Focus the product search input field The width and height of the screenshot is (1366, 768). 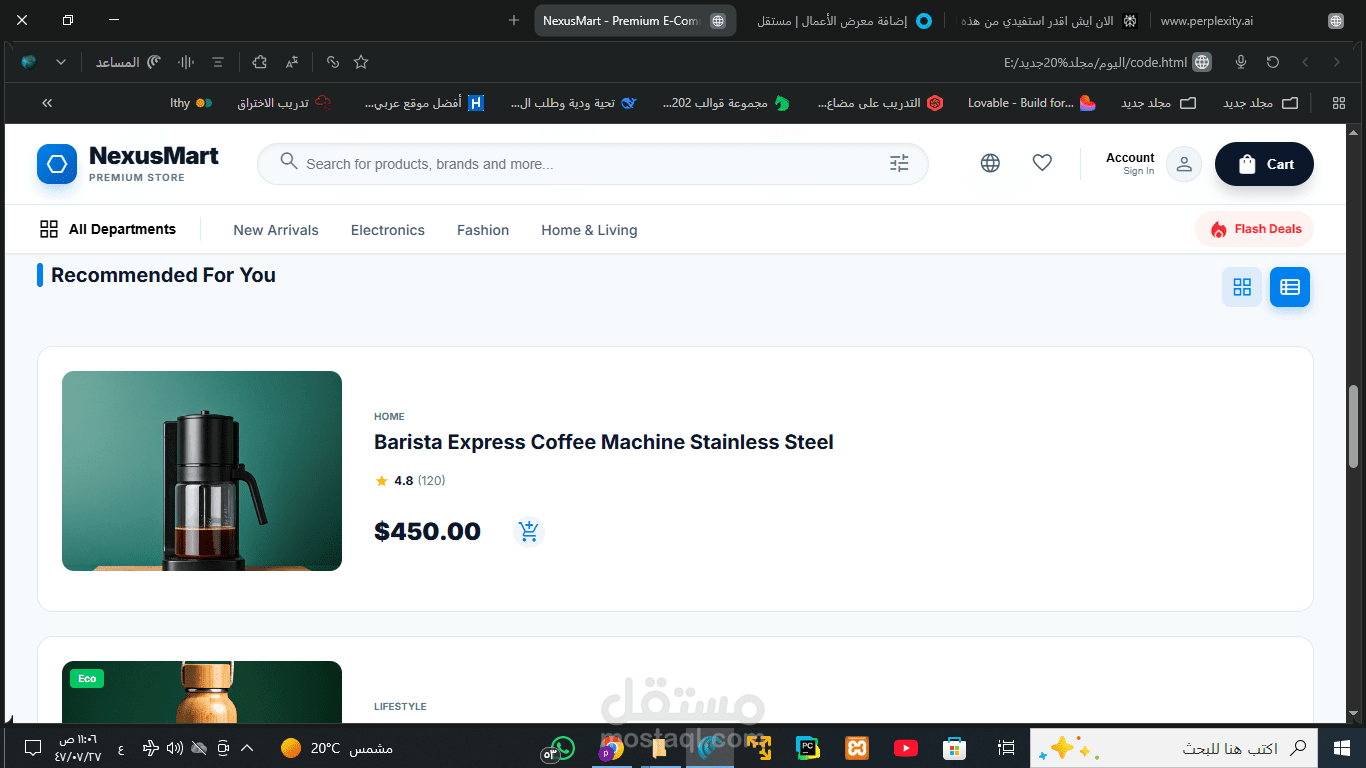(x=593, y=164)
